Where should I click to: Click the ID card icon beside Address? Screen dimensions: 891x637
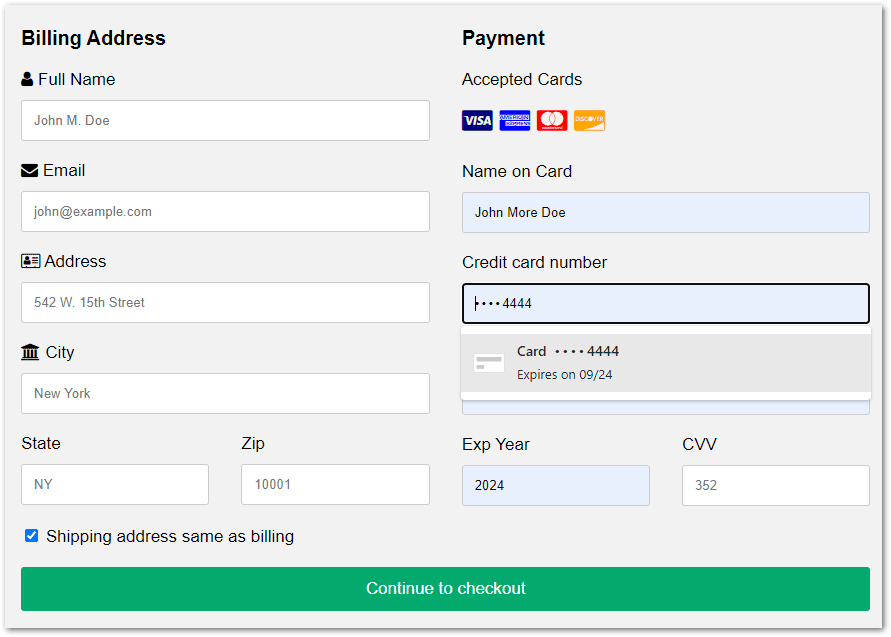click(30, 262)
